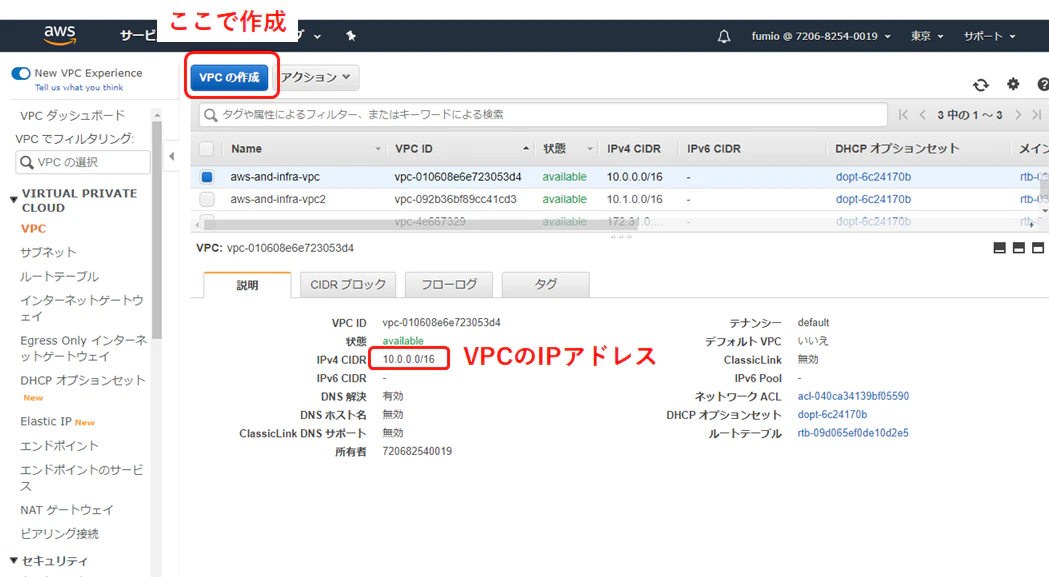Check aws-and-infra-vpc2 row checkbox
The height and width of the screenshot is (577, 1049).
pos(207,199)
